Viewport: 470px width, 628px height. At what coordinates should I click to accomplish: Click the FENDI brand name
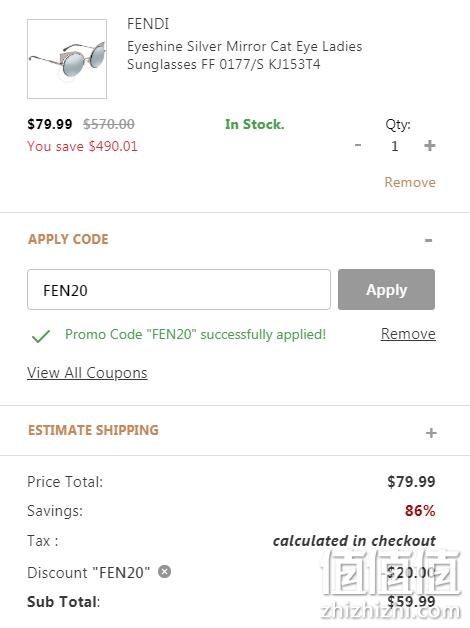[x=148, y=24]
